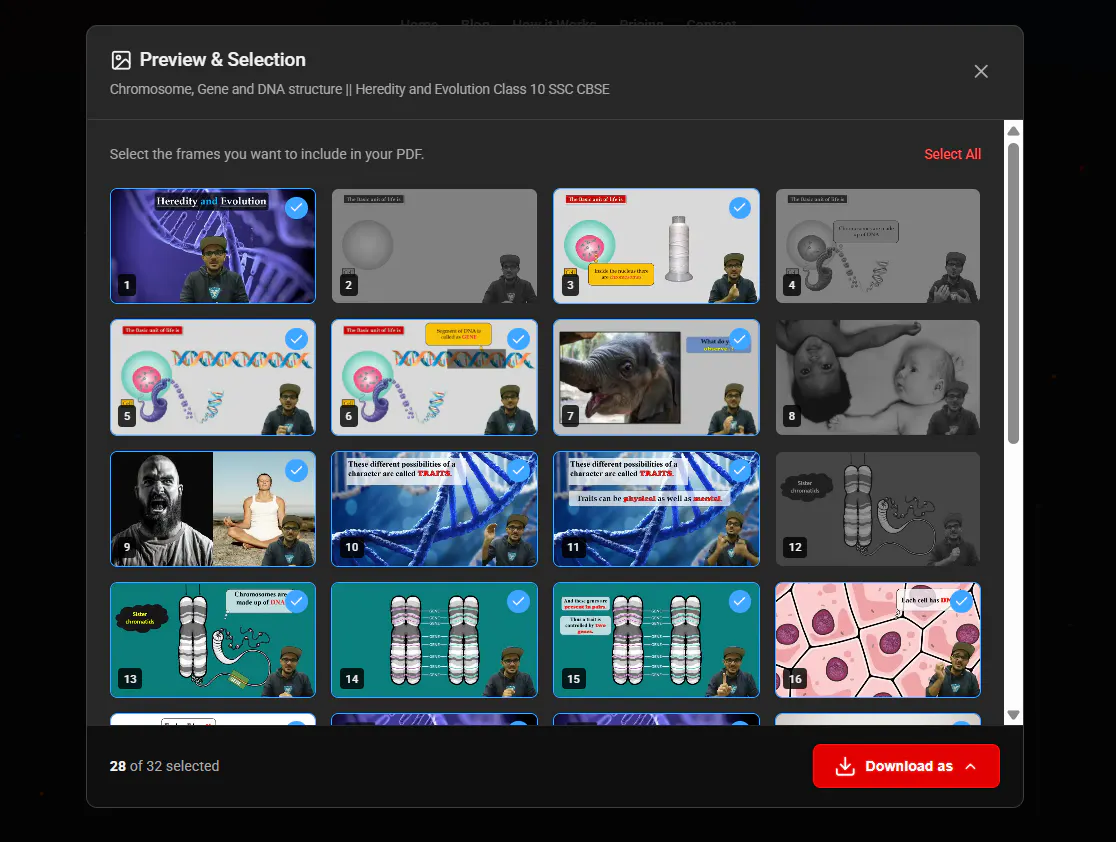Click the number 14 badge on frame

352,679
